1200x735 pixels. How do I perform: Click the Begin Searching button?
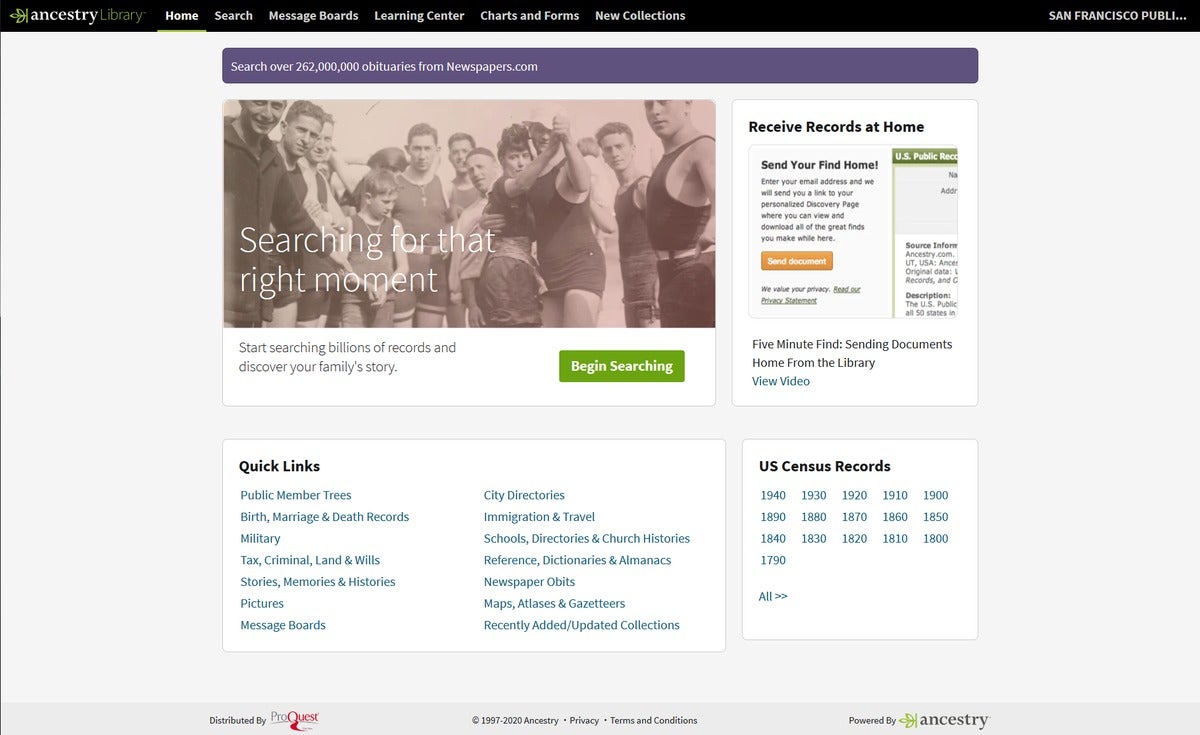622,366
